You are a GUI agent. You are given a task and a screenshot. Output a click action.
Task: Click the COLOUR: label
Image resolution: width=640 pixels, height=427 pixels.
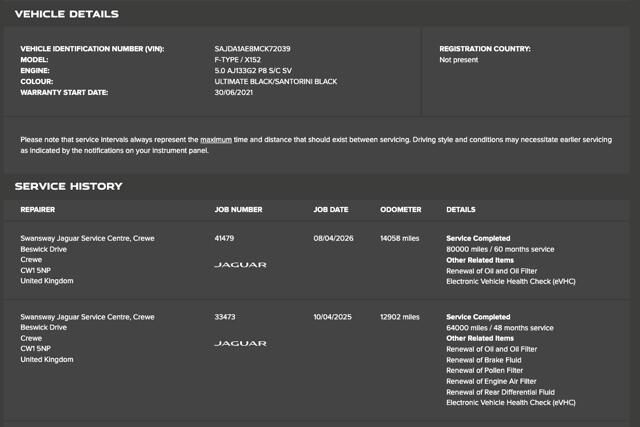click(37, 82)
